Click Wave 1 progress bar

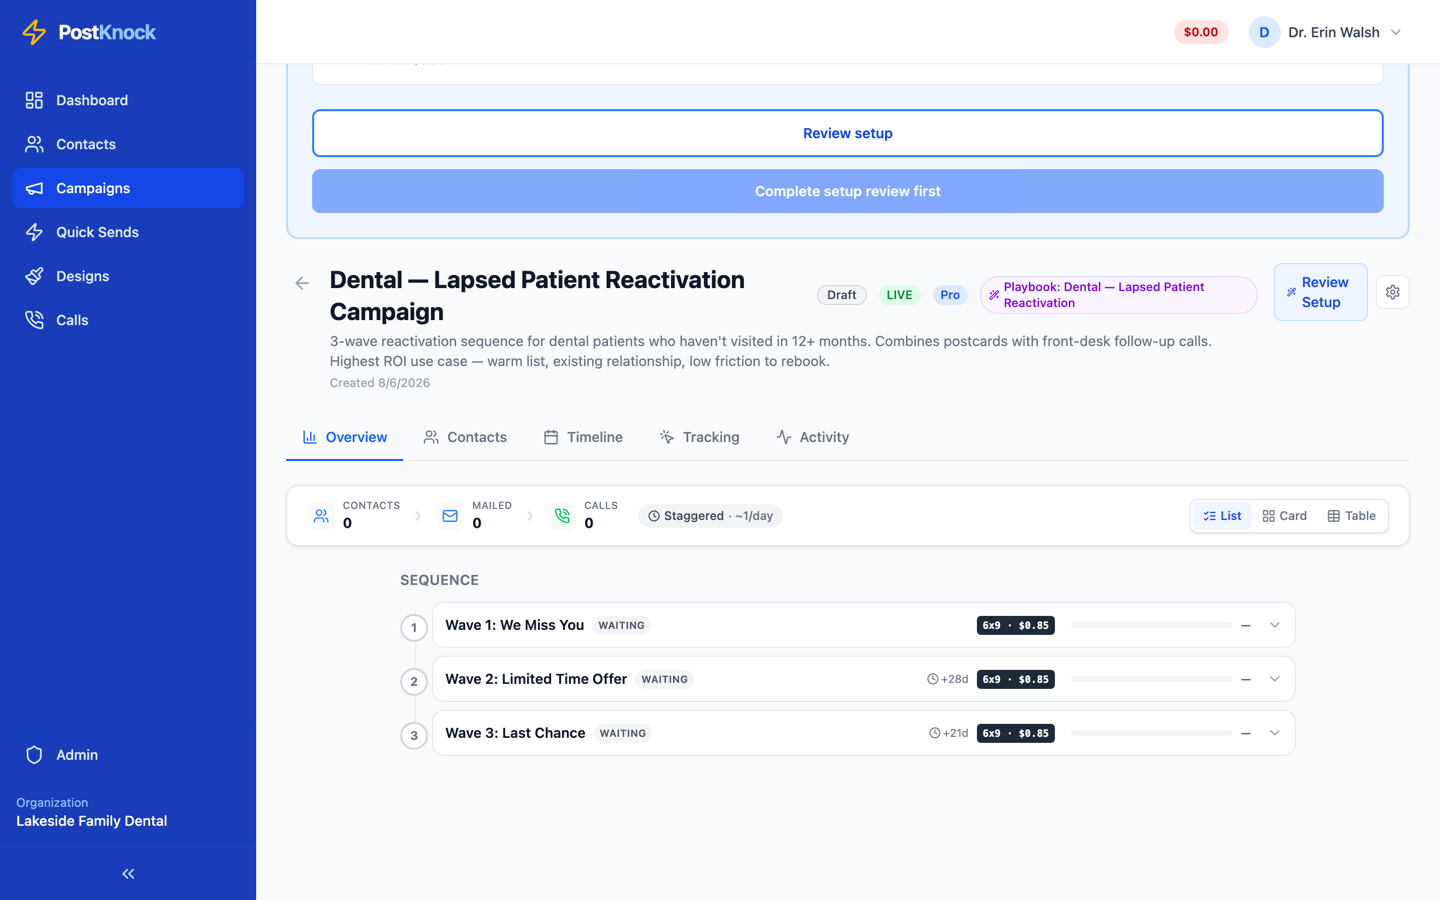1151,625
